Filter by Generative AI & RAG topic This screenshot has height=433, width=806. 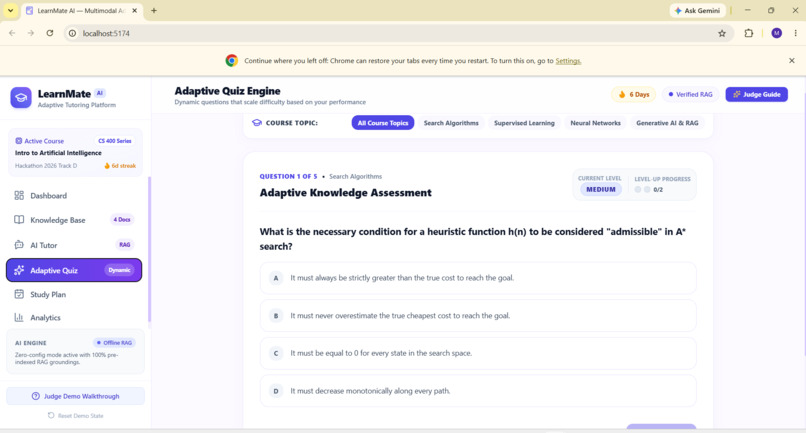(667, 123)
